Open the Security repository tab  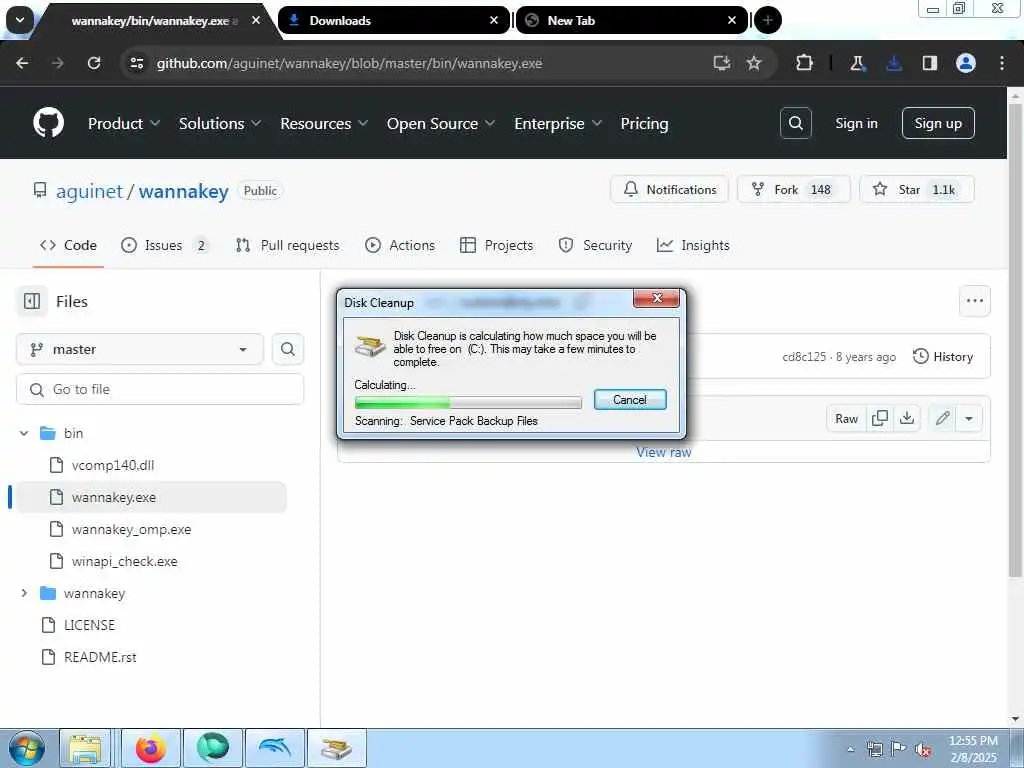point(595,245)
